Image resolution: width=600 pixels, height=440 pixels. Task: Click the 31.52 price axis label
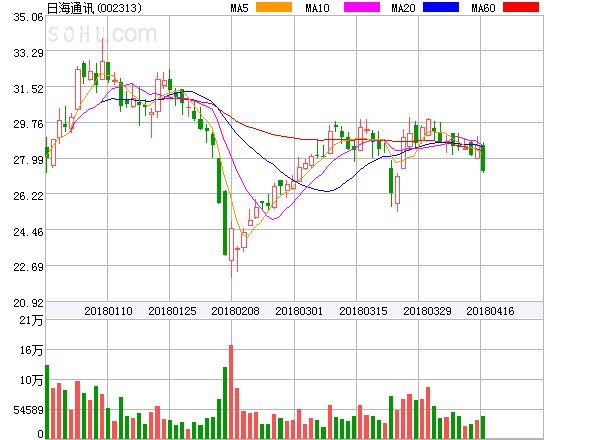tap(29, 89)
